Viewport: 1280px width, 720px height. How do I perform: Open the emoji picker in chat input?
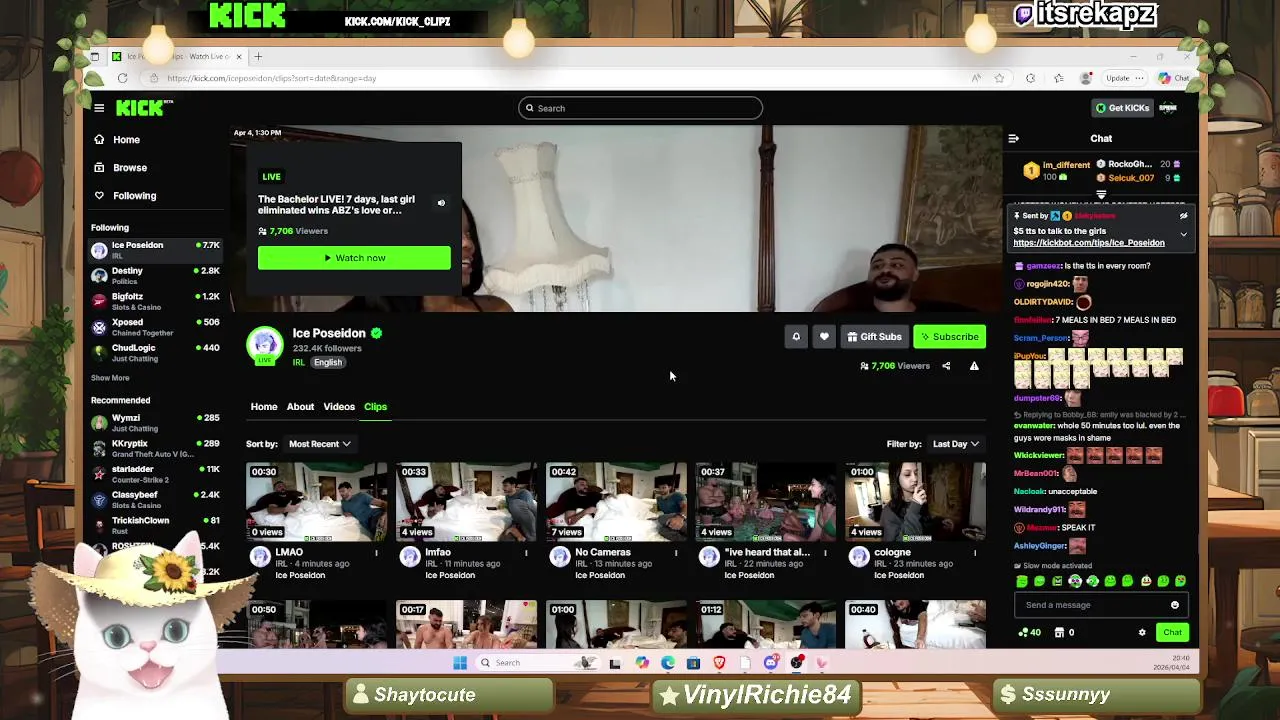1175,605
